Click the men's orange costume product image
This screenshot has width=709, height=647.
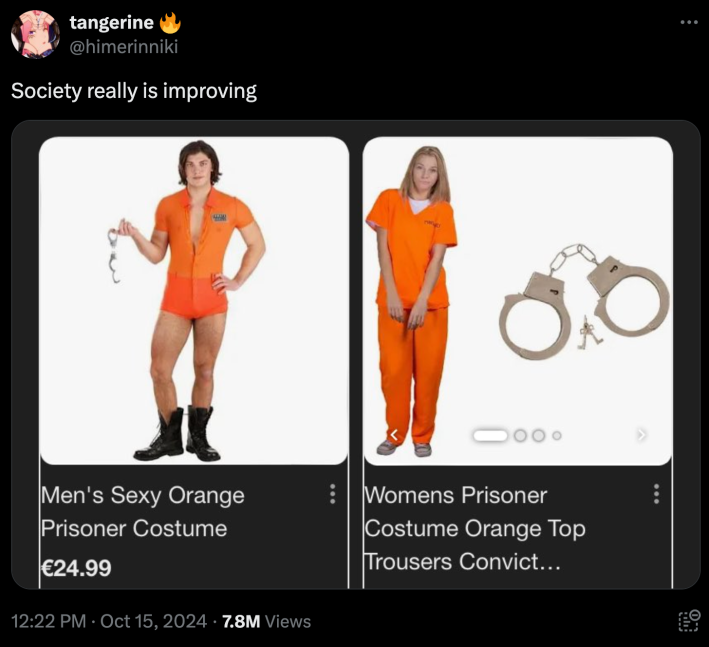tap(194, 301)
